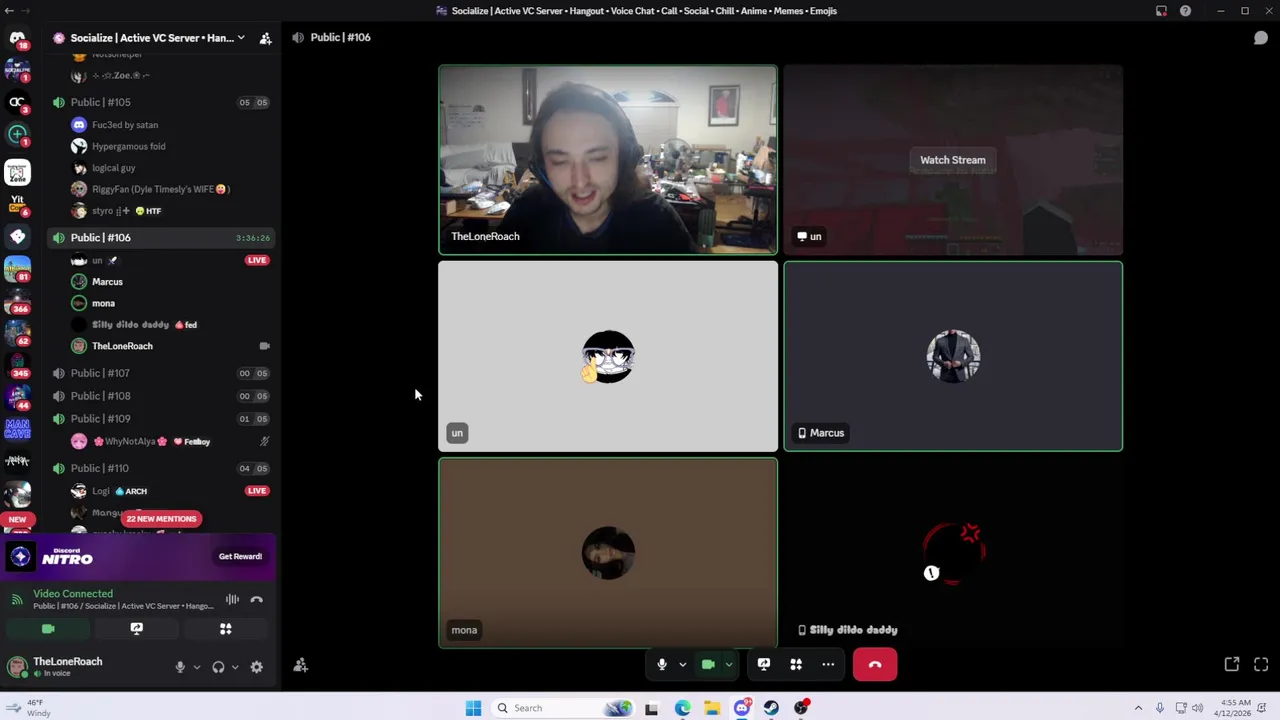Image resolution: width=1280 pixels, height=720 pixels.
Task: Open more options ellipsis in call controls
Action: pos(828,664)
